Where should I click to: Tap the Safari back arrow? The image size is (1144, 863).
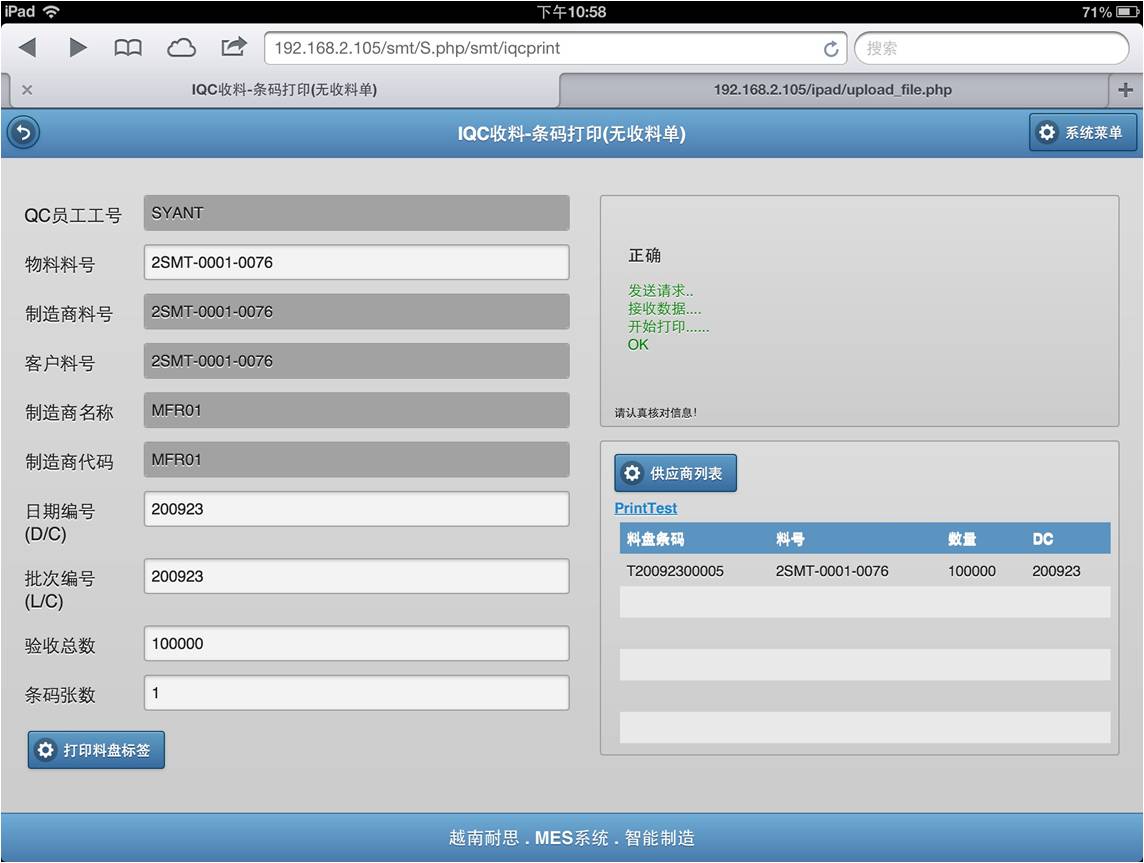[x=27, y=47]
